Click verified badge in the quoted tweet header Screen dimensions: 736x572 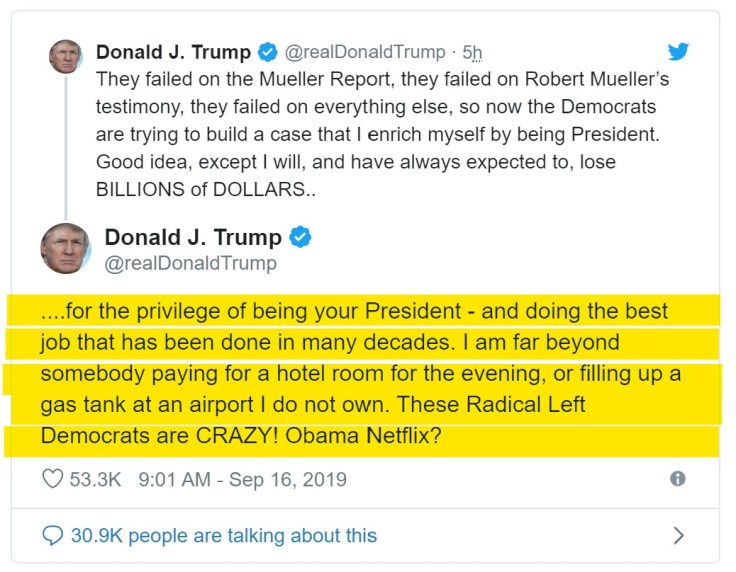tap(268, 52)
